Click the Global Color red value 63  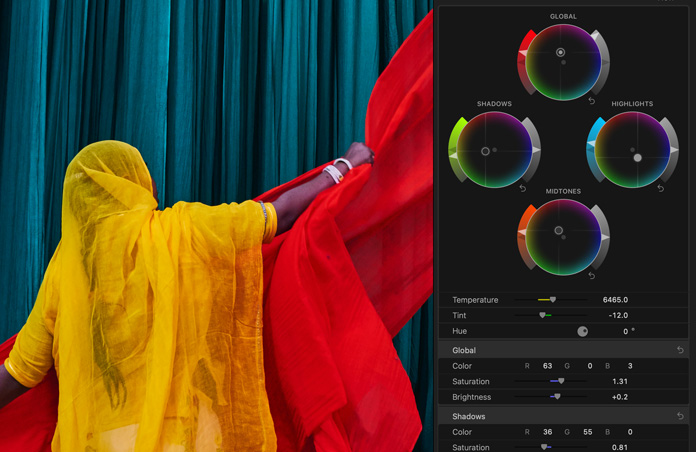pos(548,366)
